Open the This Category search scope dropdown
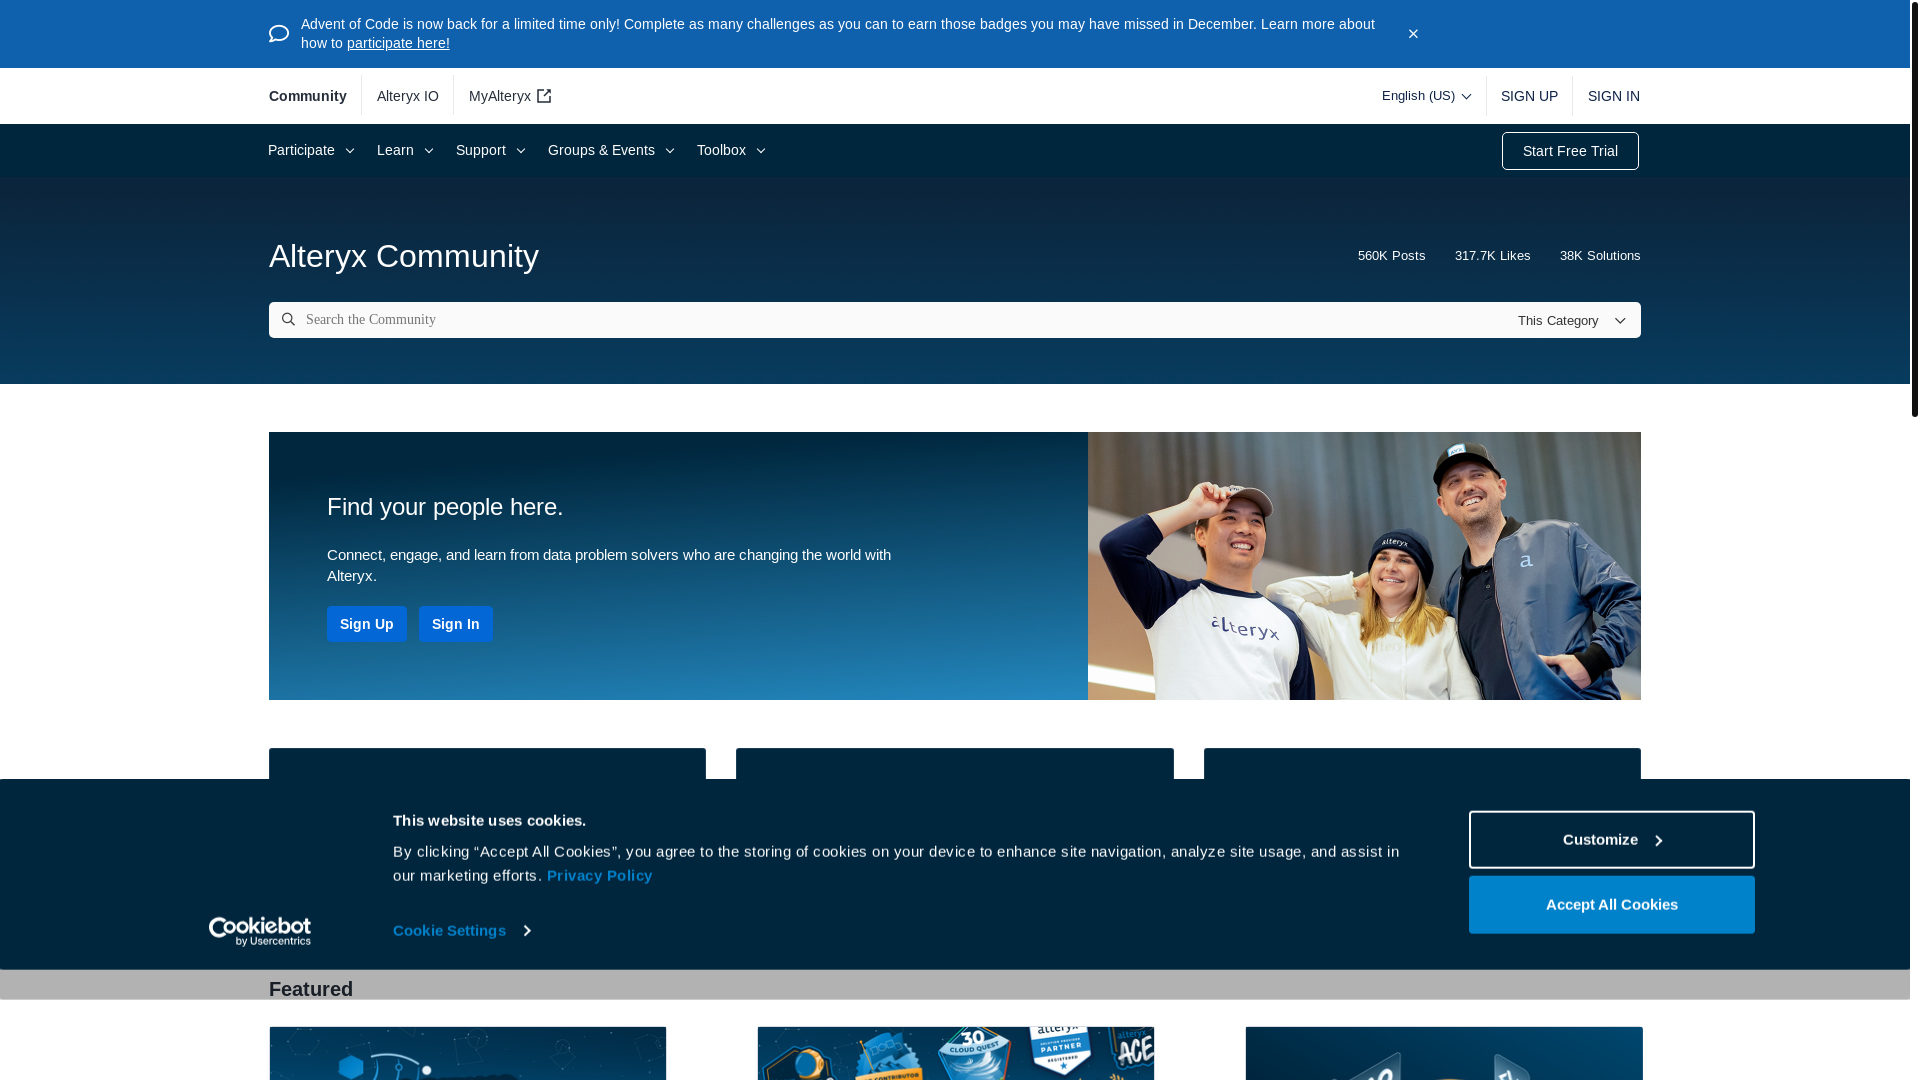Image resolution: width=1920 pixels, height=1080 pixels. [x=1572, y=321]
